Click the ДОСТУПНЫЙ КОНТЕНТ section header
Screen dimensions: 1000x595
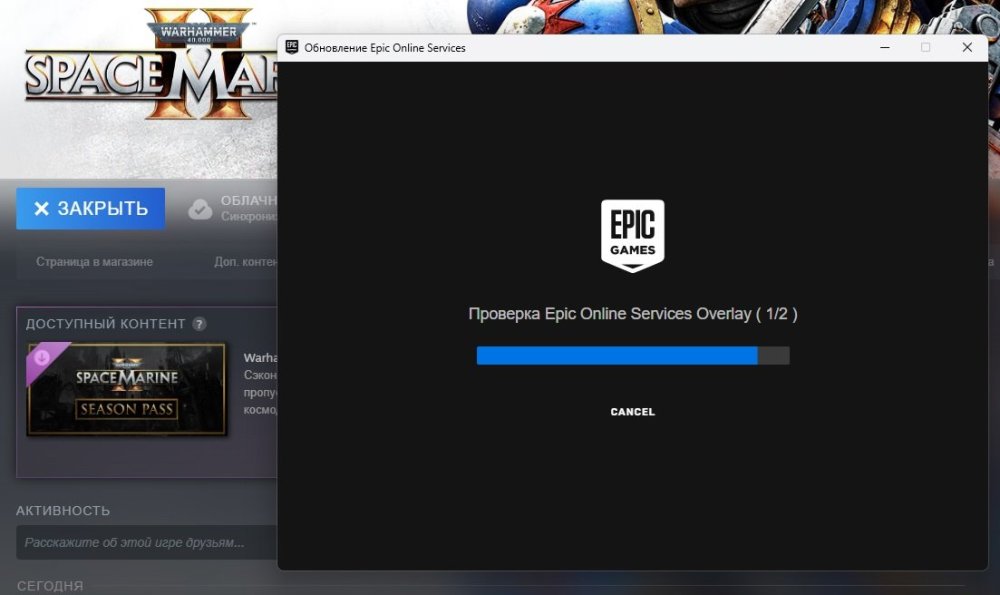tap(105, 324)
